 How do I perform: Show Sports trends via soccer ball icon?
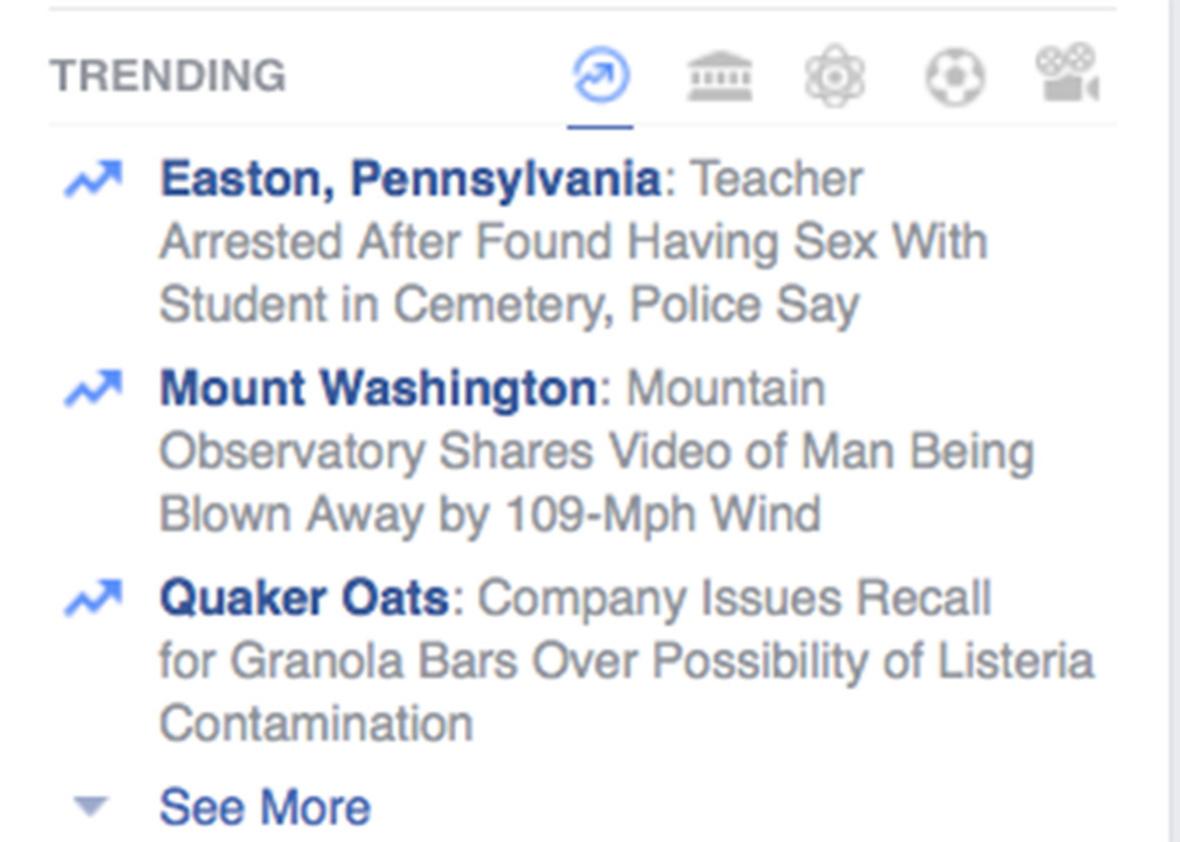tap(954, 77)
